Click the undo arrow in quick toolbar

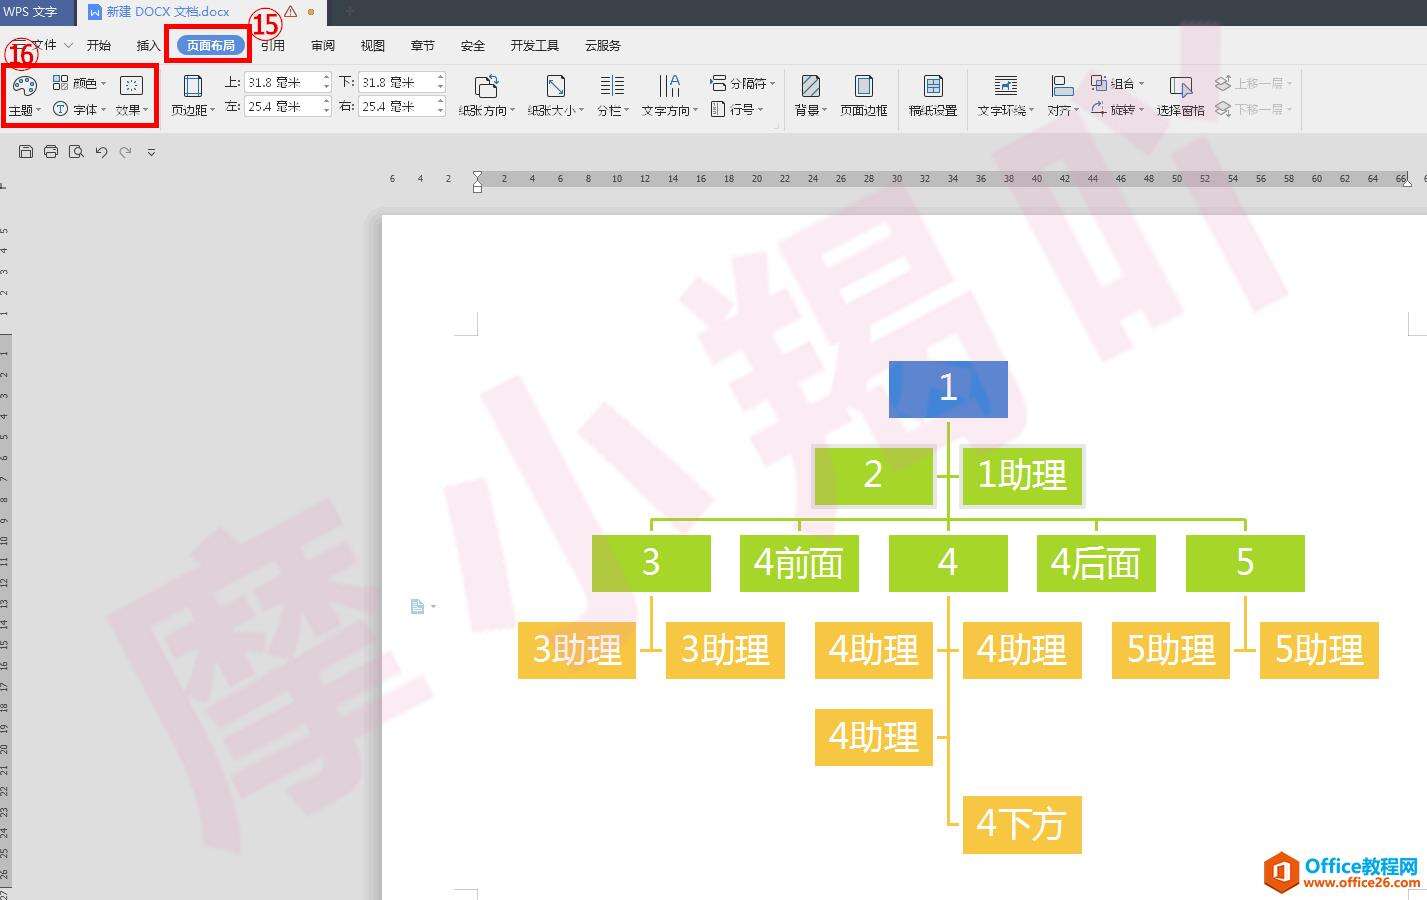point(101,152)
